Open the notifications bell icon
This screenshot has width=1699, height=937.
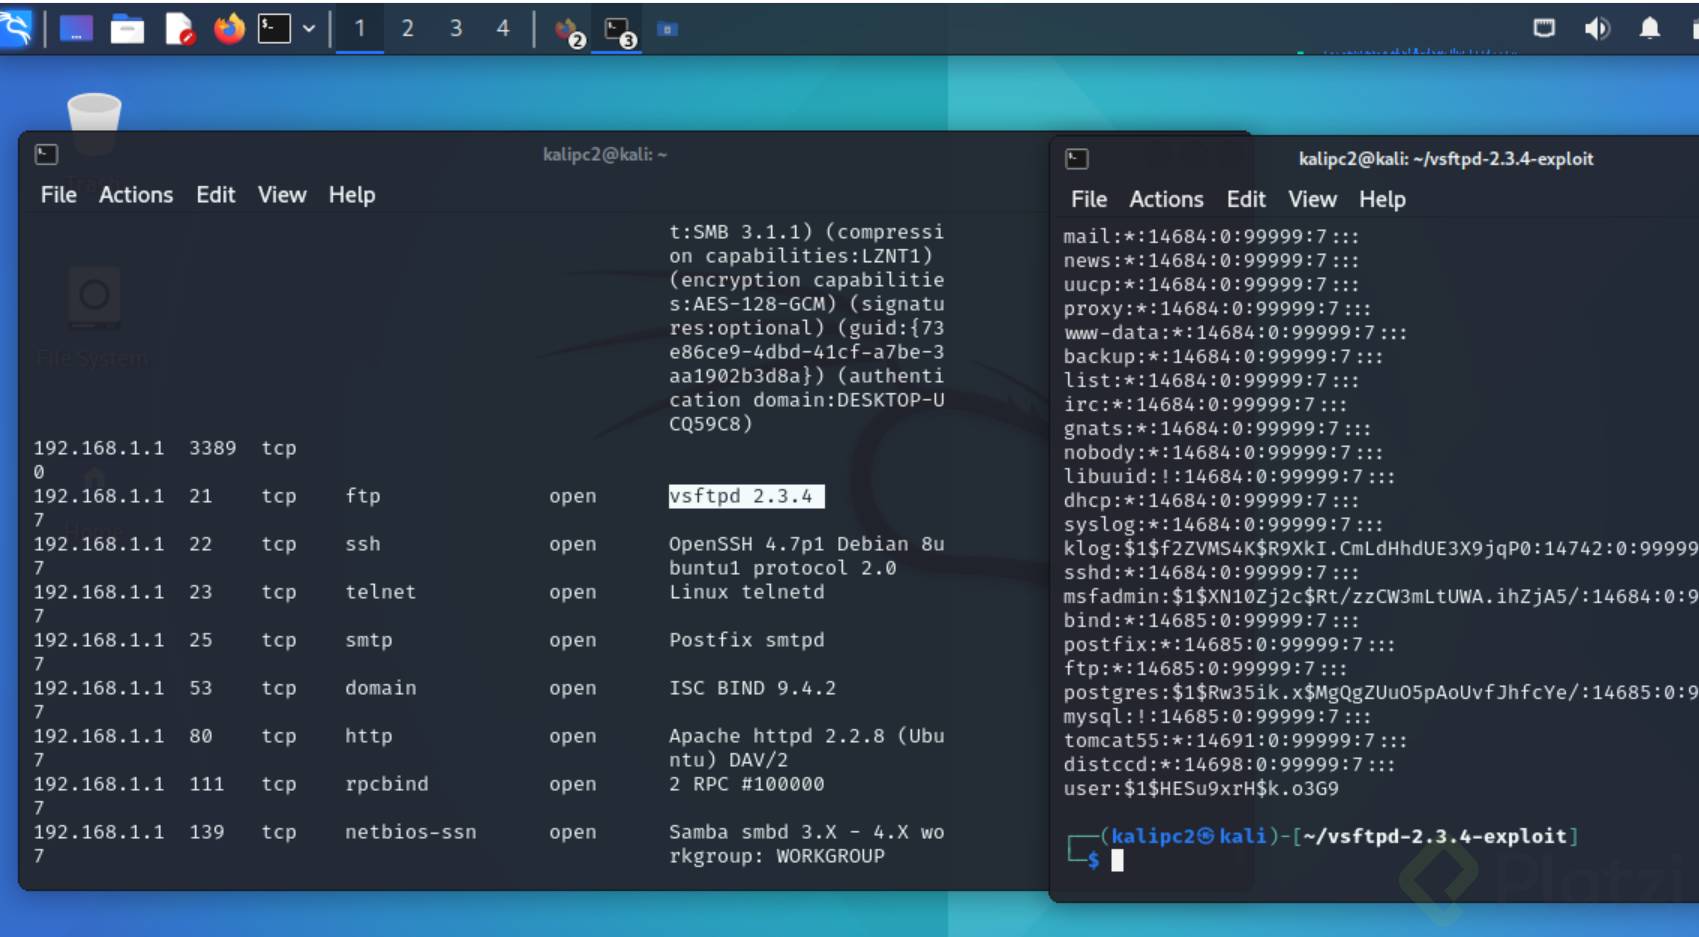(x=1650, y=28)
